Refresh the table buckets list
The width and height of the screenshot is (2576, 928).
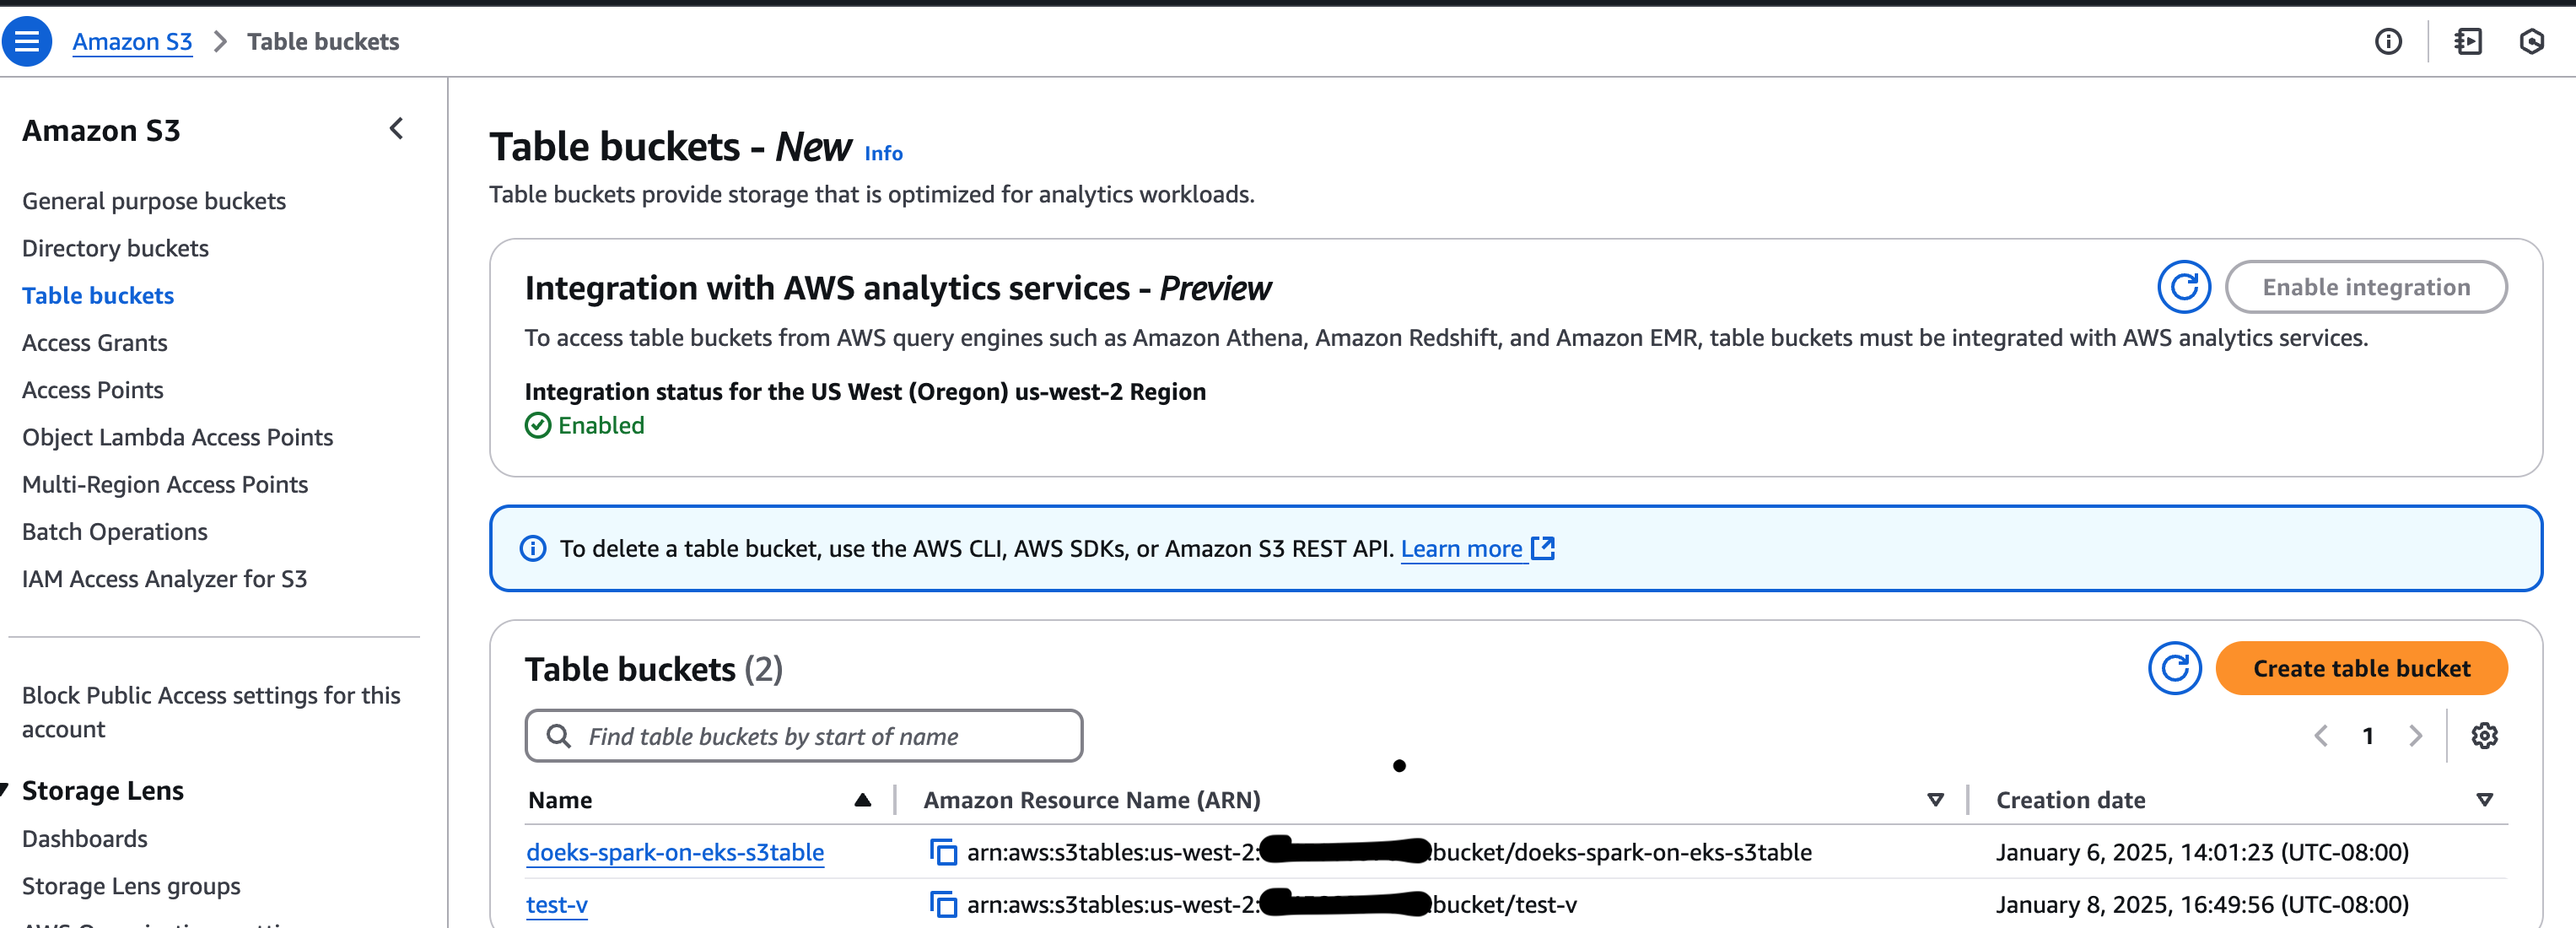2174,668
